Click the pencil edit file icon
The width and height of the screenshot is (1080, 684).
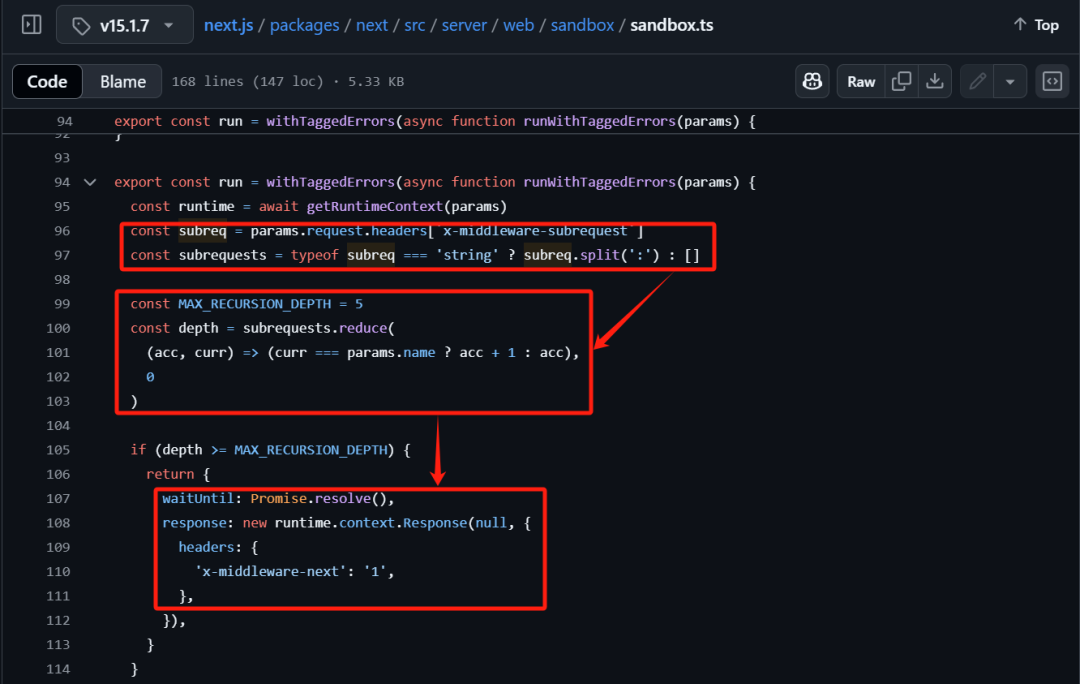(978, 82)
